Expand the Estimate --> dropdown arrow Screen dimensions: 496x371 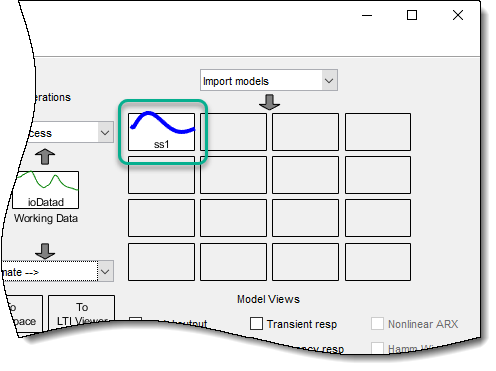pos(105,272)
